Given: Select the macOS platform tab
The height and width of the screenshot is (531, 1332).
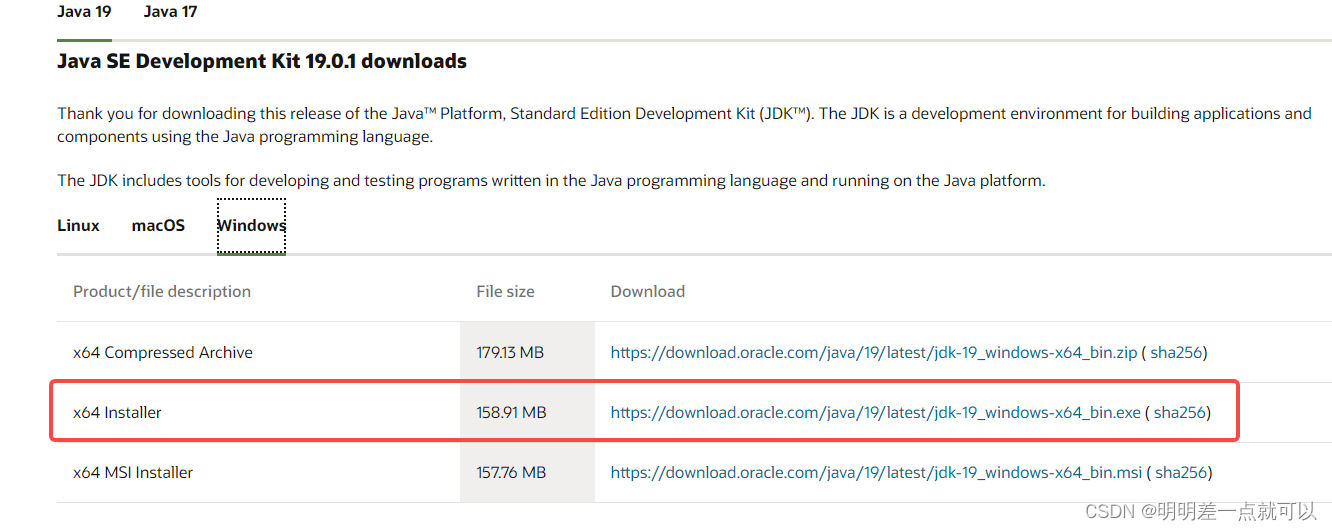Looking at the screenshot, I should pos(158,226).
